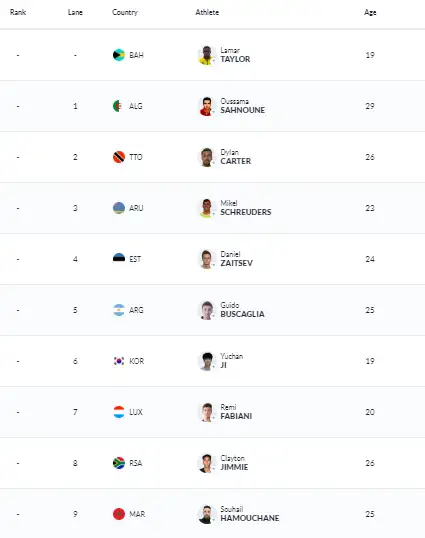
Task: Select the Estonia flag icon
Action: click(119, 259)
